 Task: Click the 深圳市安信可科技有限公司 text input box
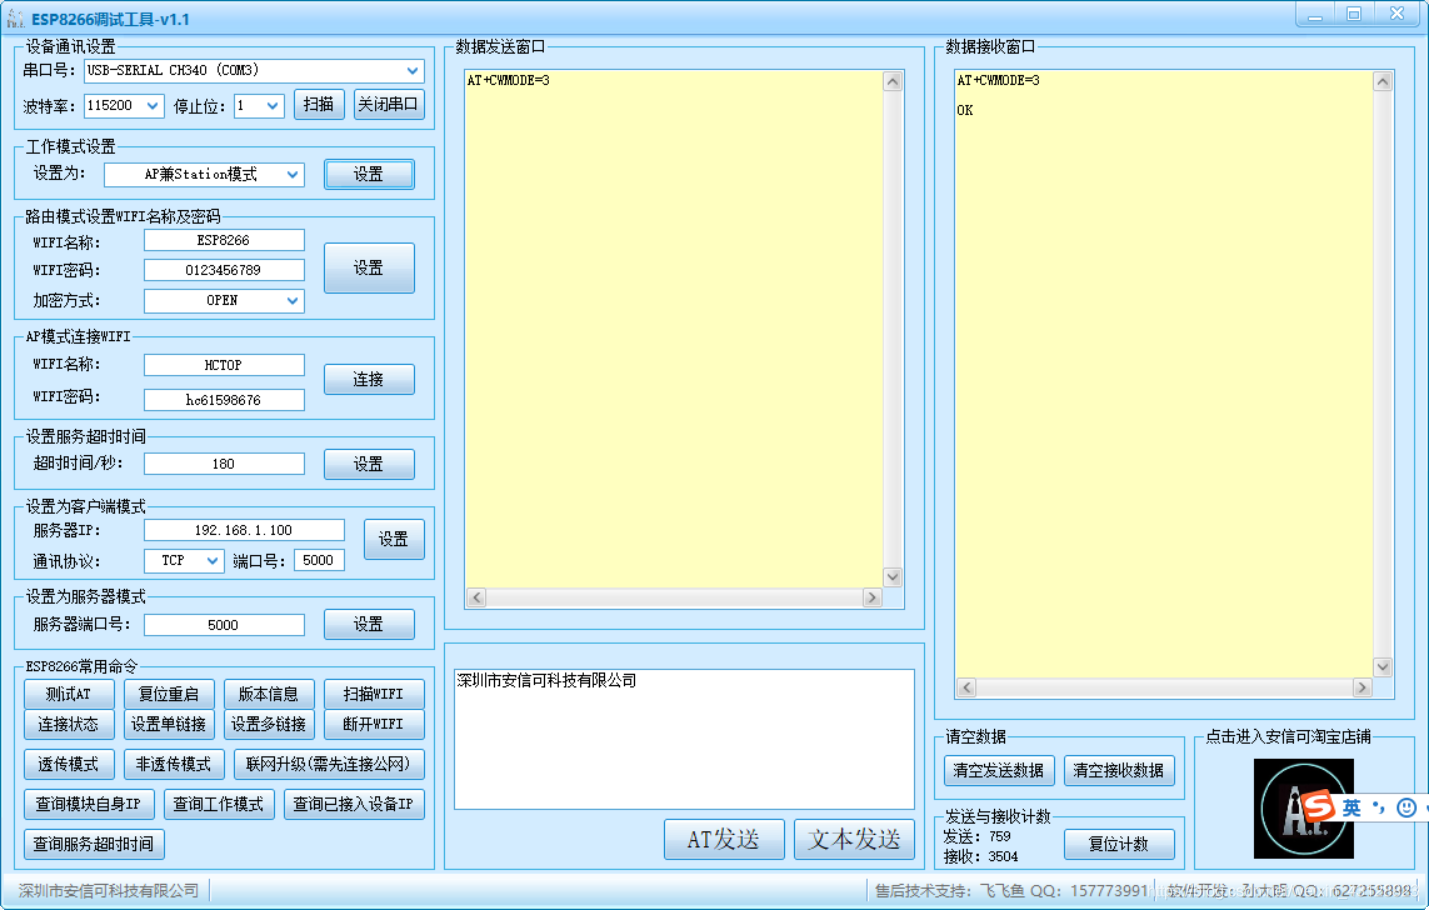click(x=684, y=739)
